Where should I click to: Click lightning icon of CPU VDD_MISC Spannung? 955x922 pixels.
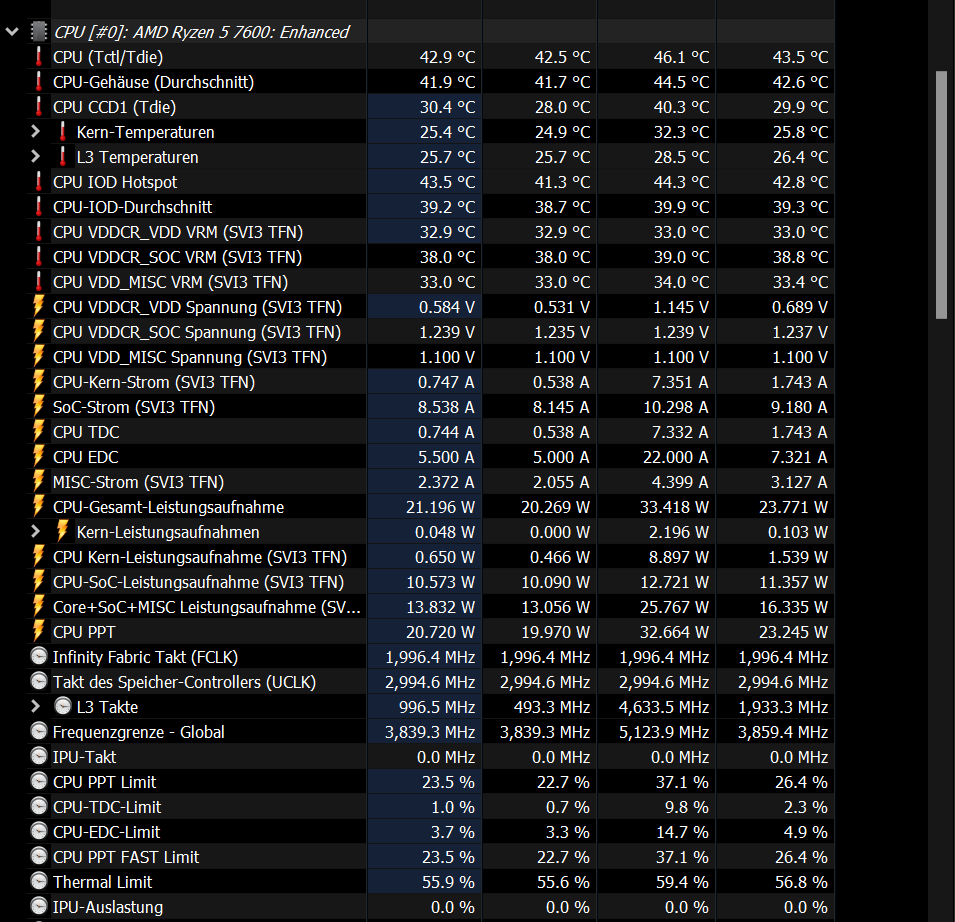[x=38, y=356]
